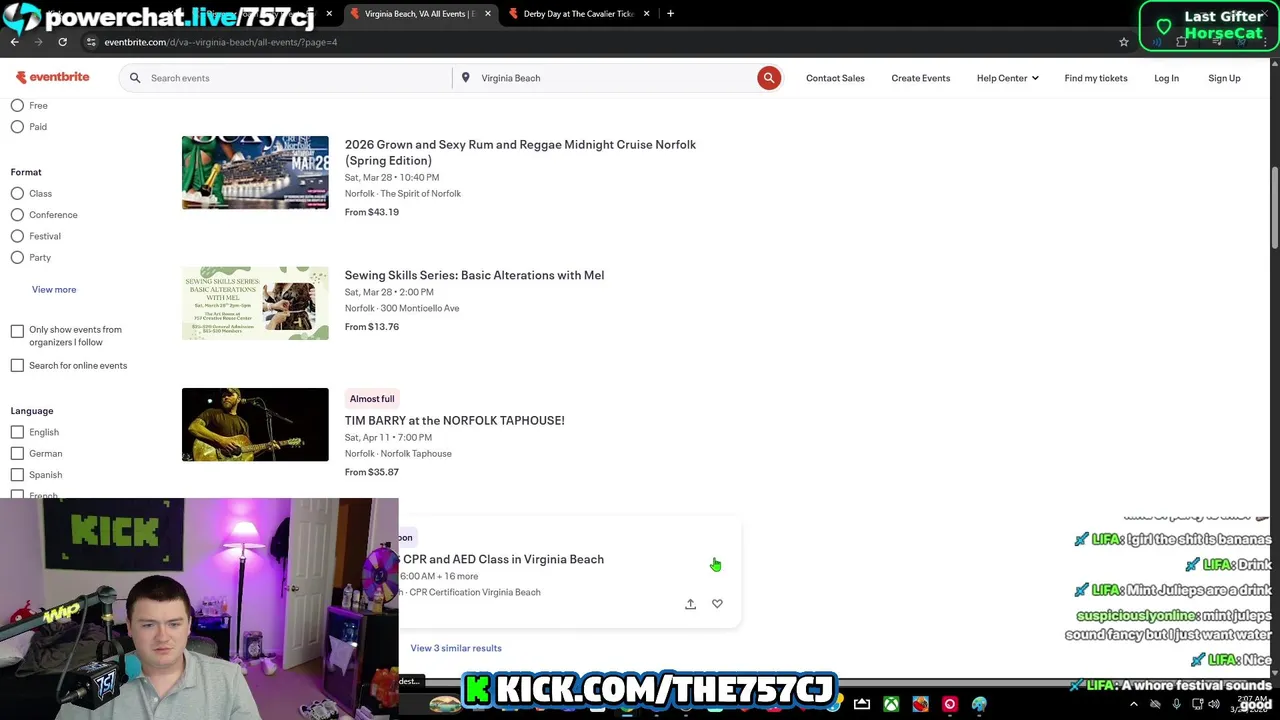The width and height of the screenshot is (1280, 720).
Task: Click the microphone tray icon
Action: (x=1176, y=705)
